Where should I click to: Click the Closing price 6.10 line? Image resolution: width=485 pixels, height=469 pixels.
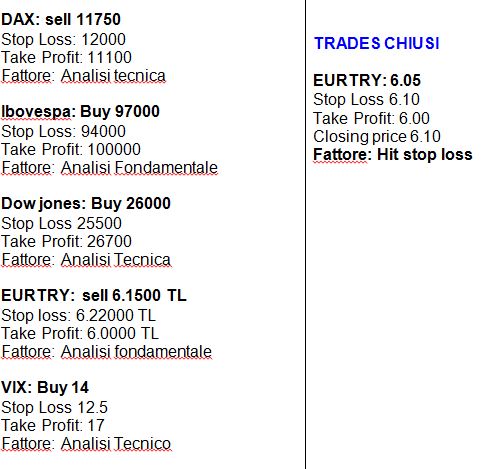(377, 137)
